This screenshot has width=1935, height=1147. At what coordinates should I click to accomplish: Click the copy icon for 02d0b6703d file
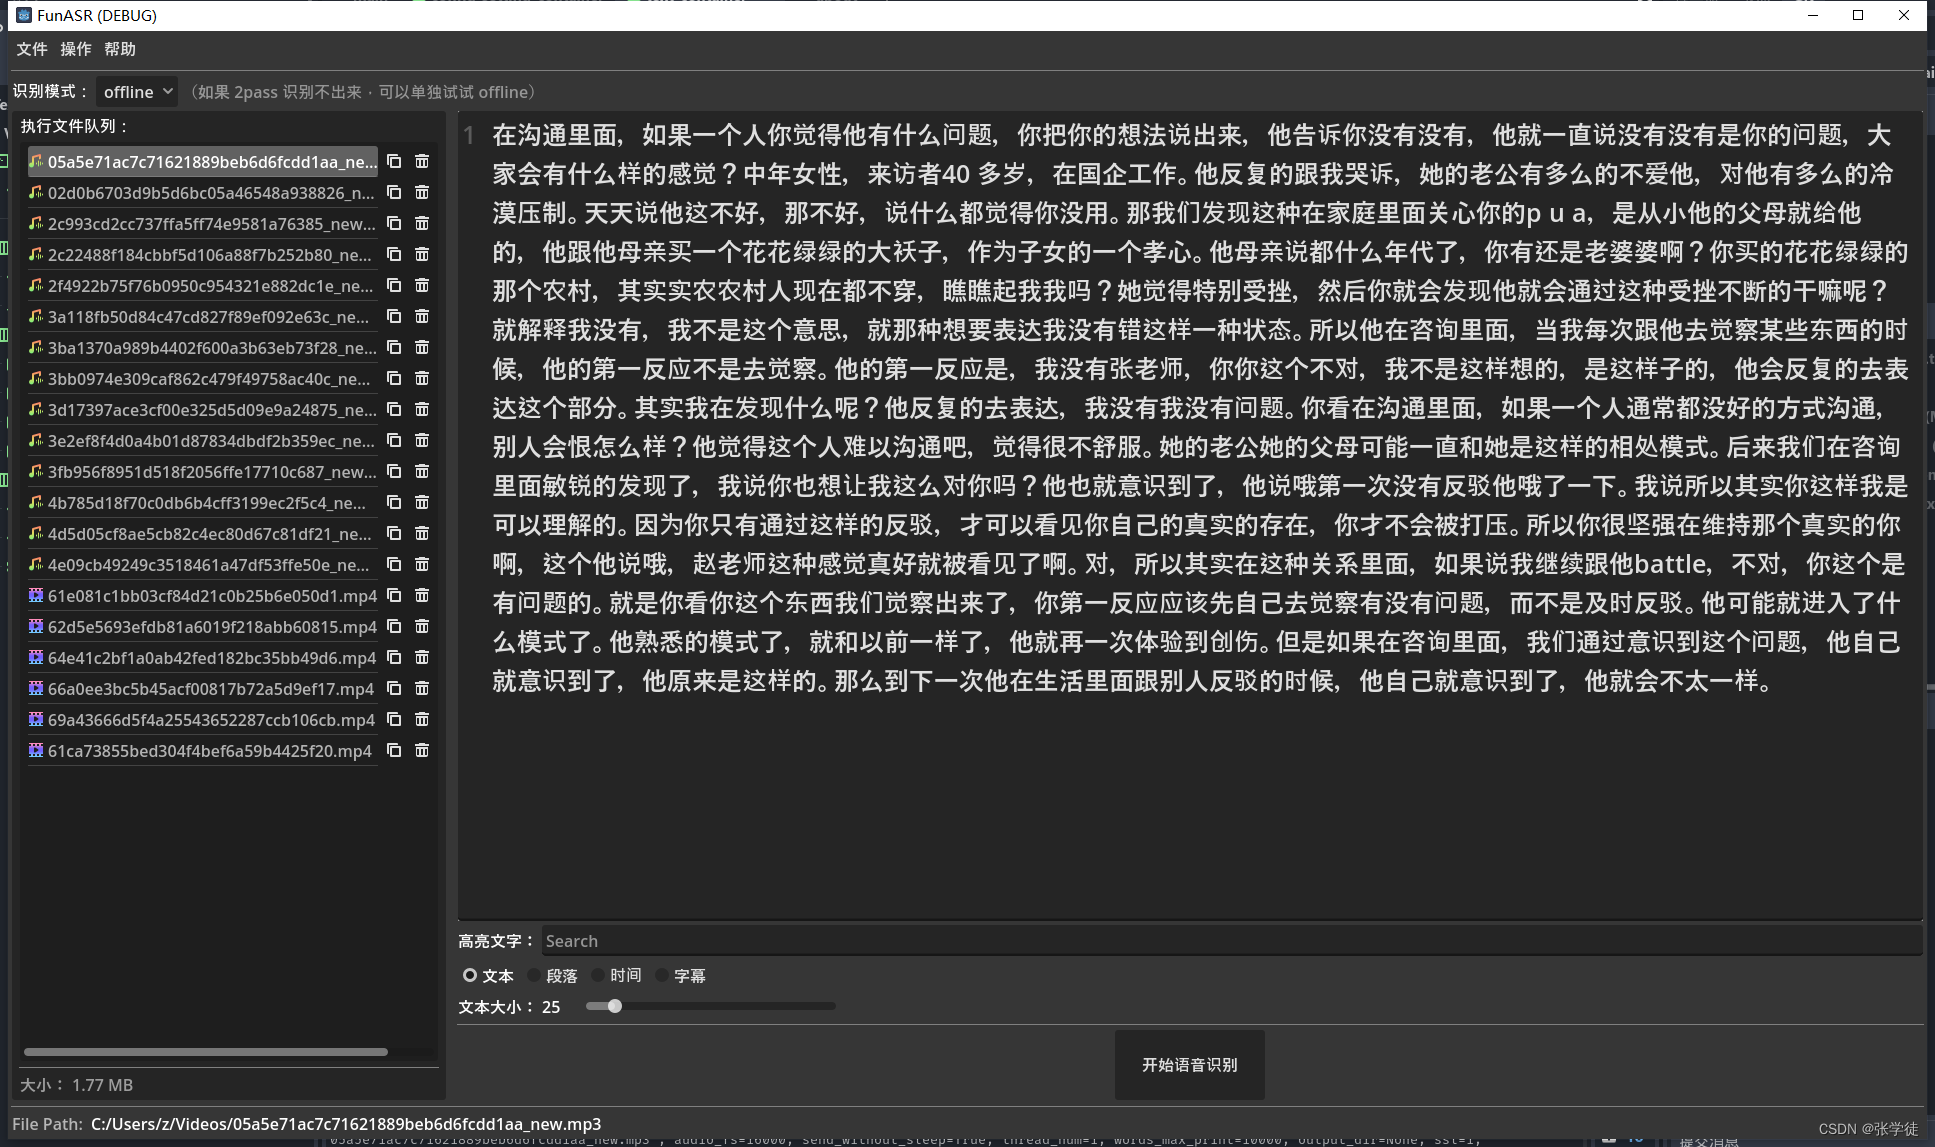pos(397,191)
